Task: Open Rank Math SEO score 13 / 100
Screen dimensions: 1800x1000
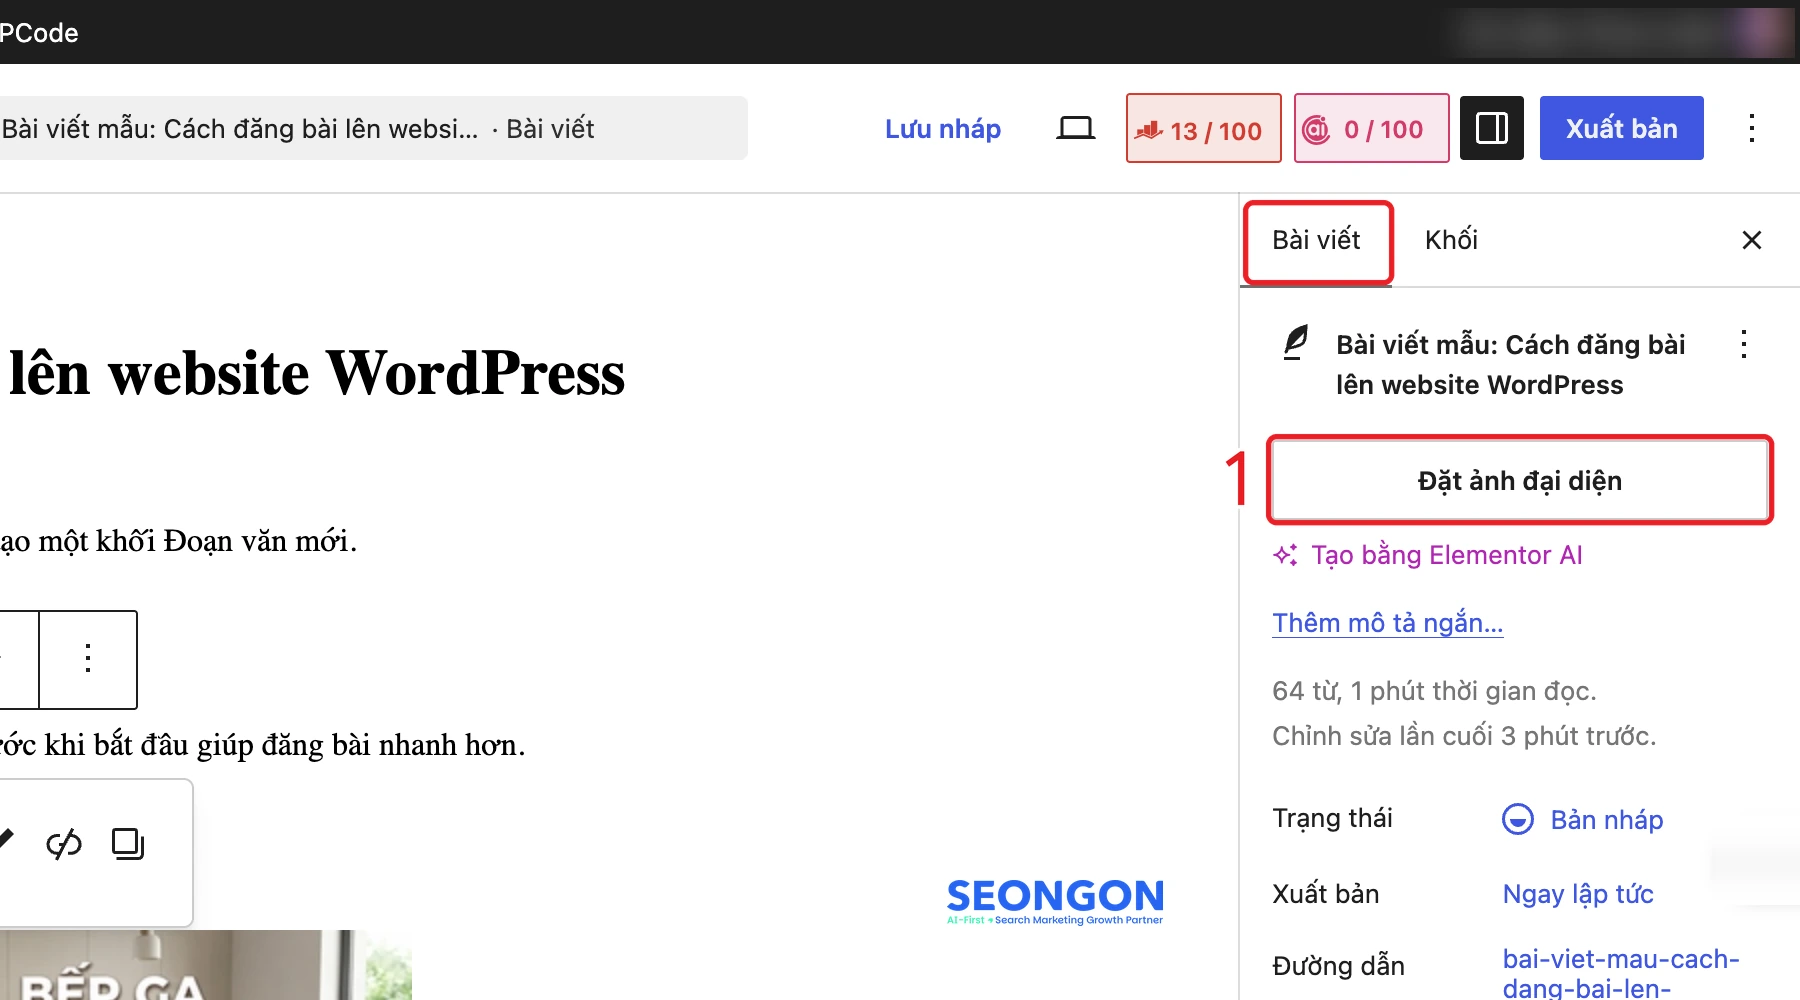Action: click(x=1203, y=128)
